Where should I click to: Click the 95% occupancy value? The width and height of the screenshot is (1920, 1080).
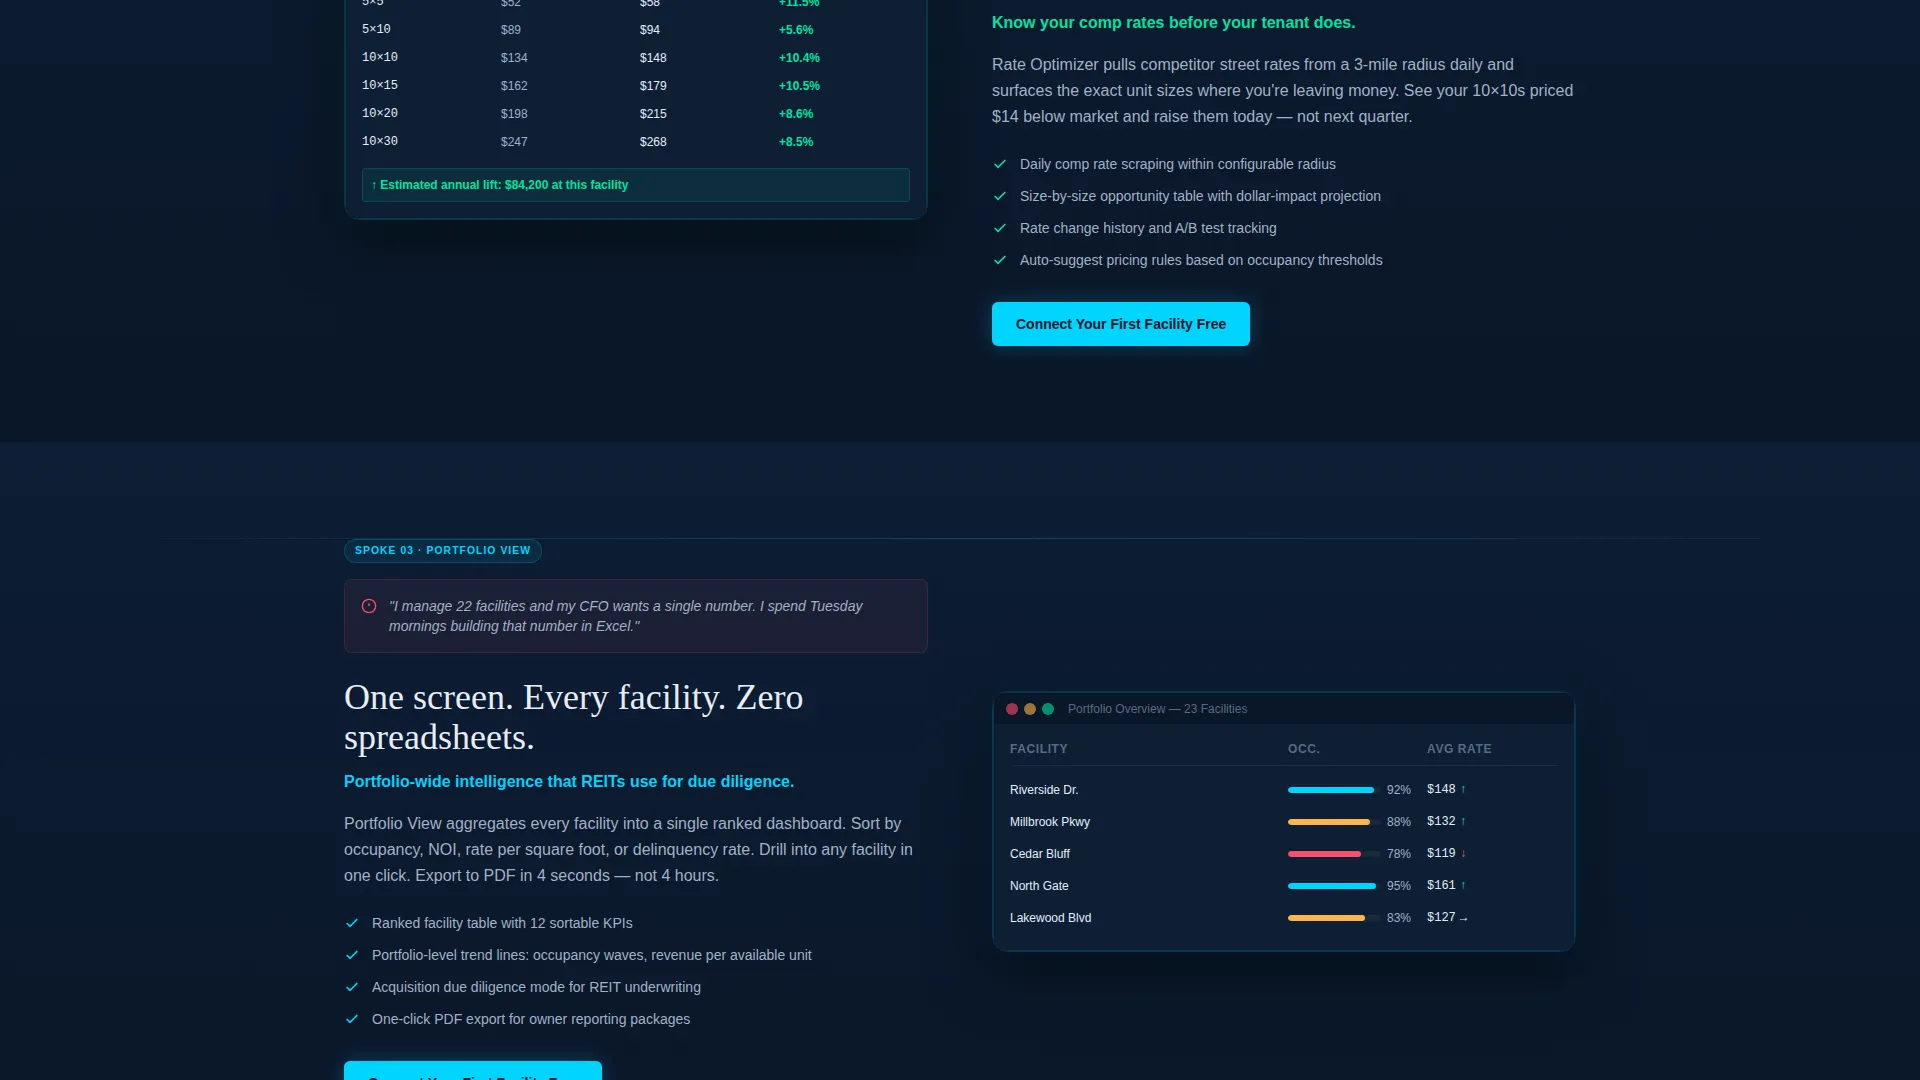pyautogui.click(x=1398, y=886)
